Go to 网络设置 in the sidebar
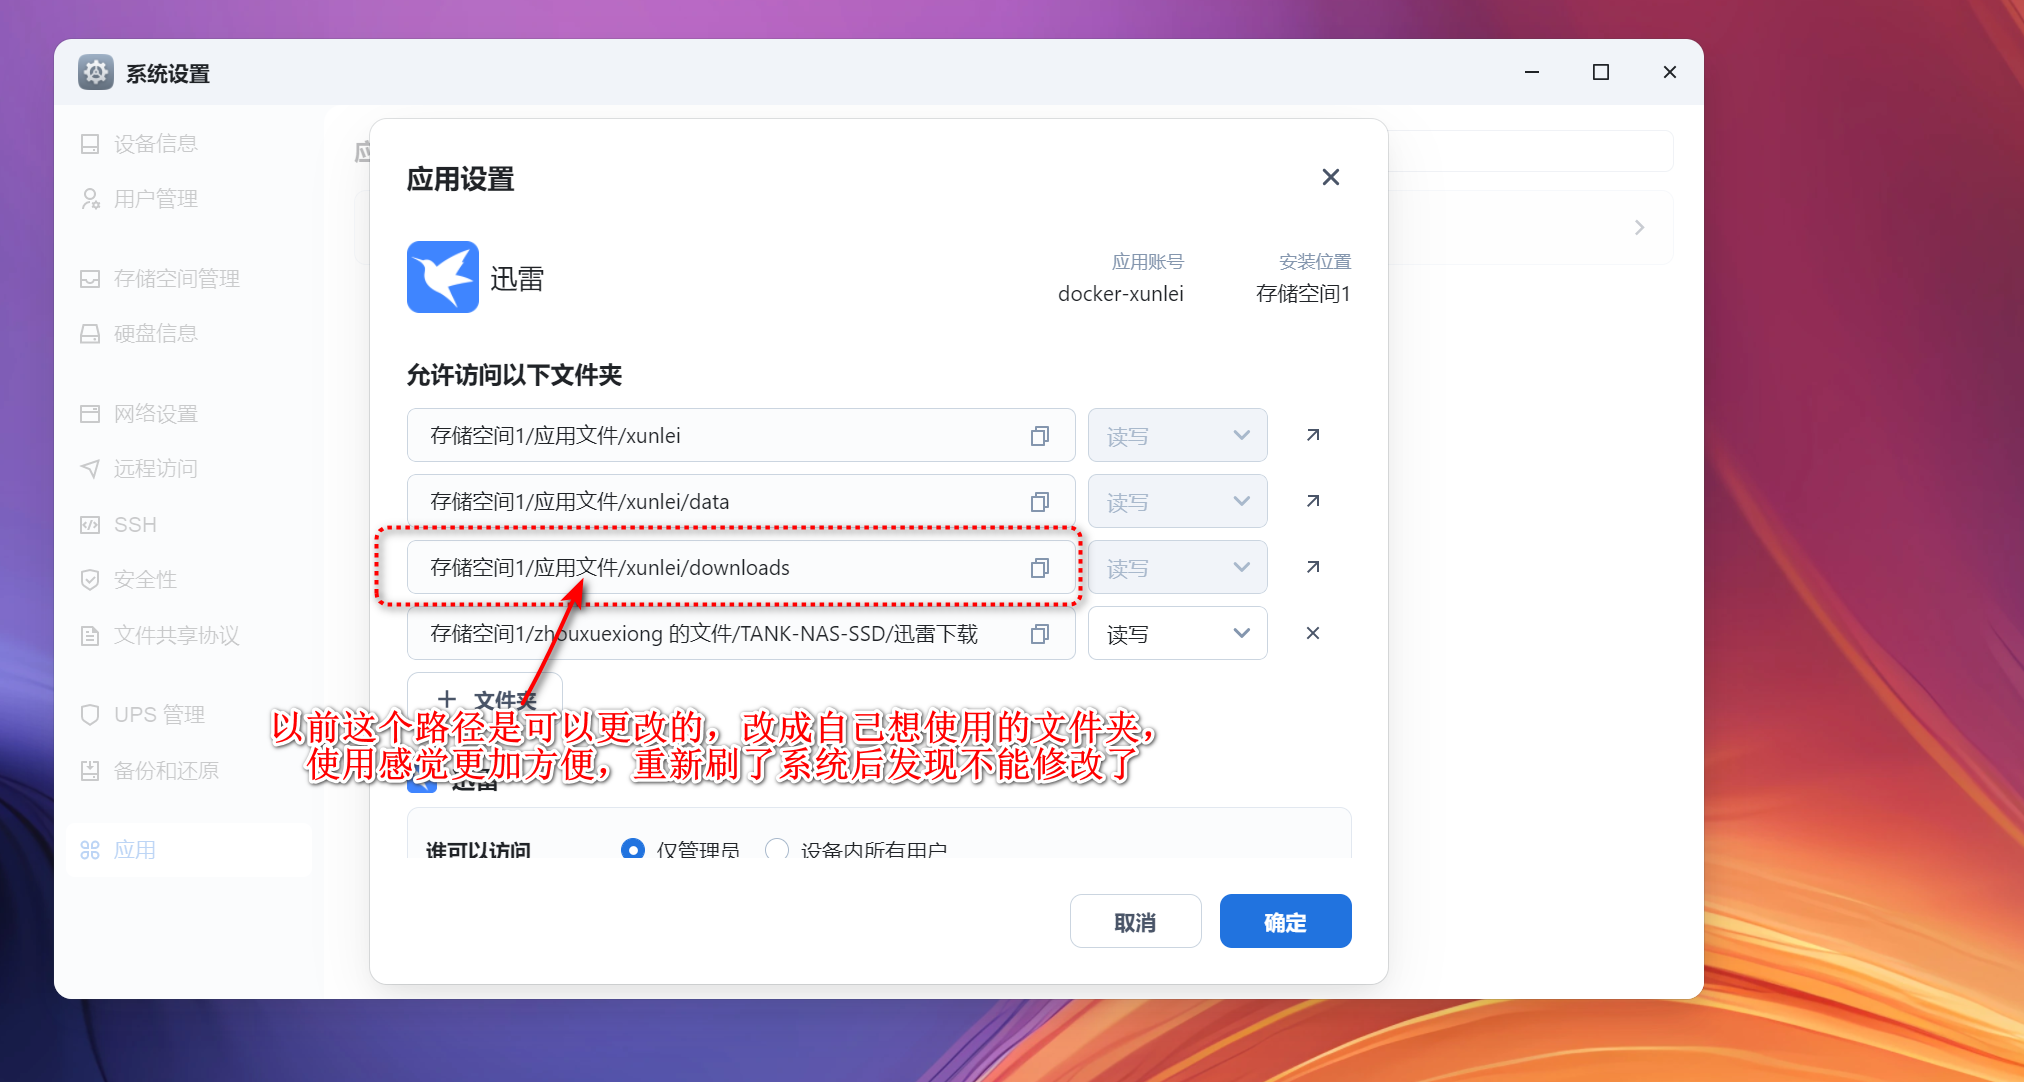 tap(155, 414)
